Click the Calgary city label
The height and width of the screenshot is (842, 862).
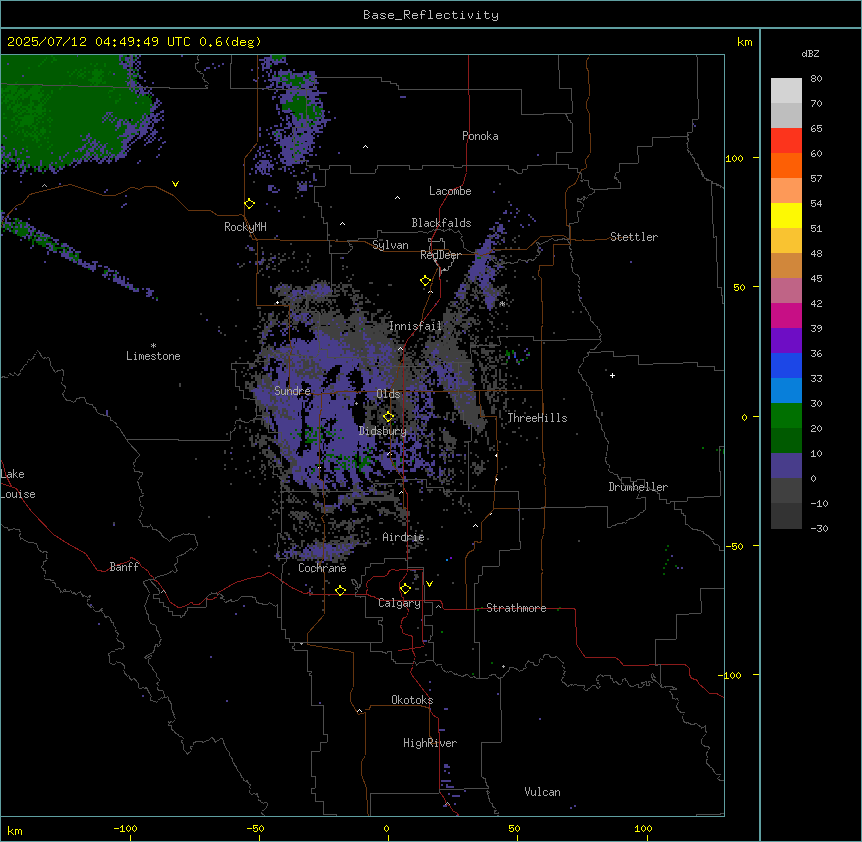coord(399,603)
